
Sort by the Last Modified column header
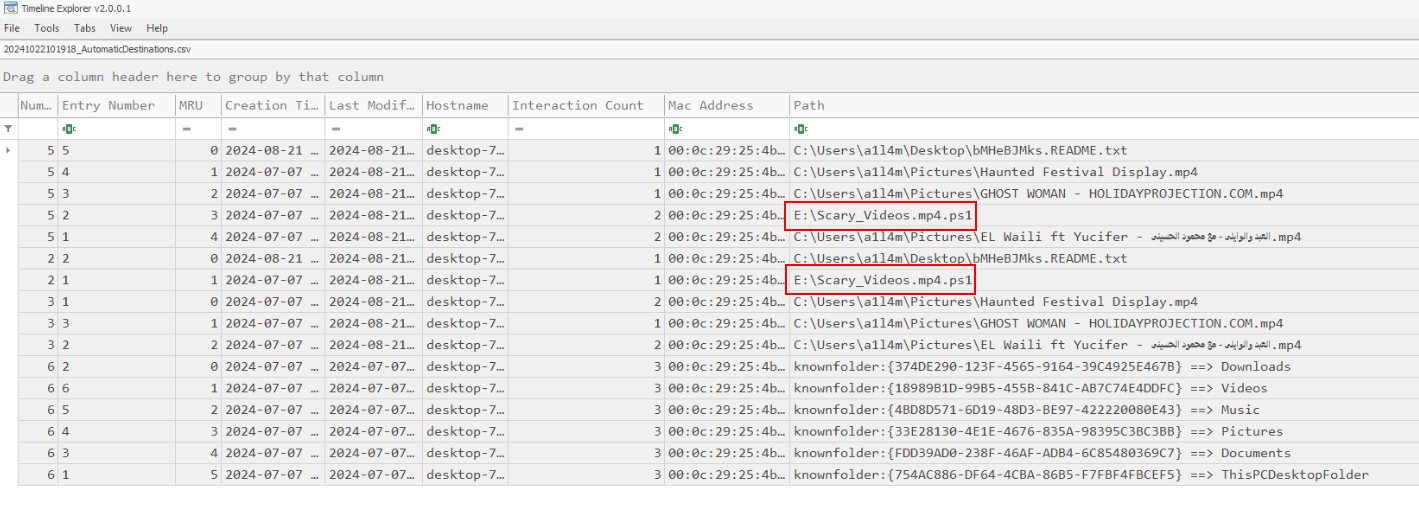[374, 105]
